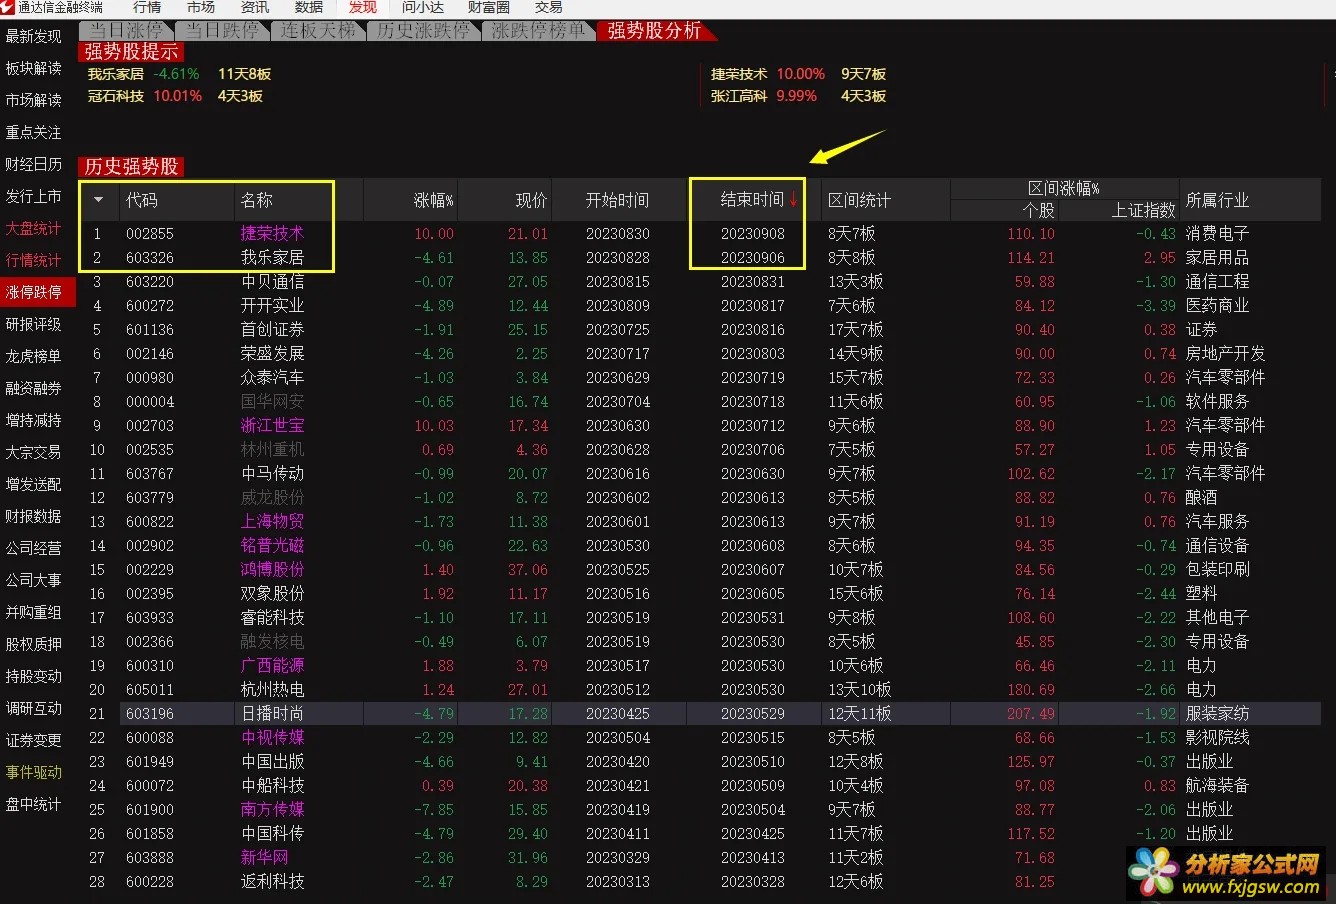The image size is (1336, 904).
Task: Open the 历史涨跌停 tab
Action: [424, 31]
